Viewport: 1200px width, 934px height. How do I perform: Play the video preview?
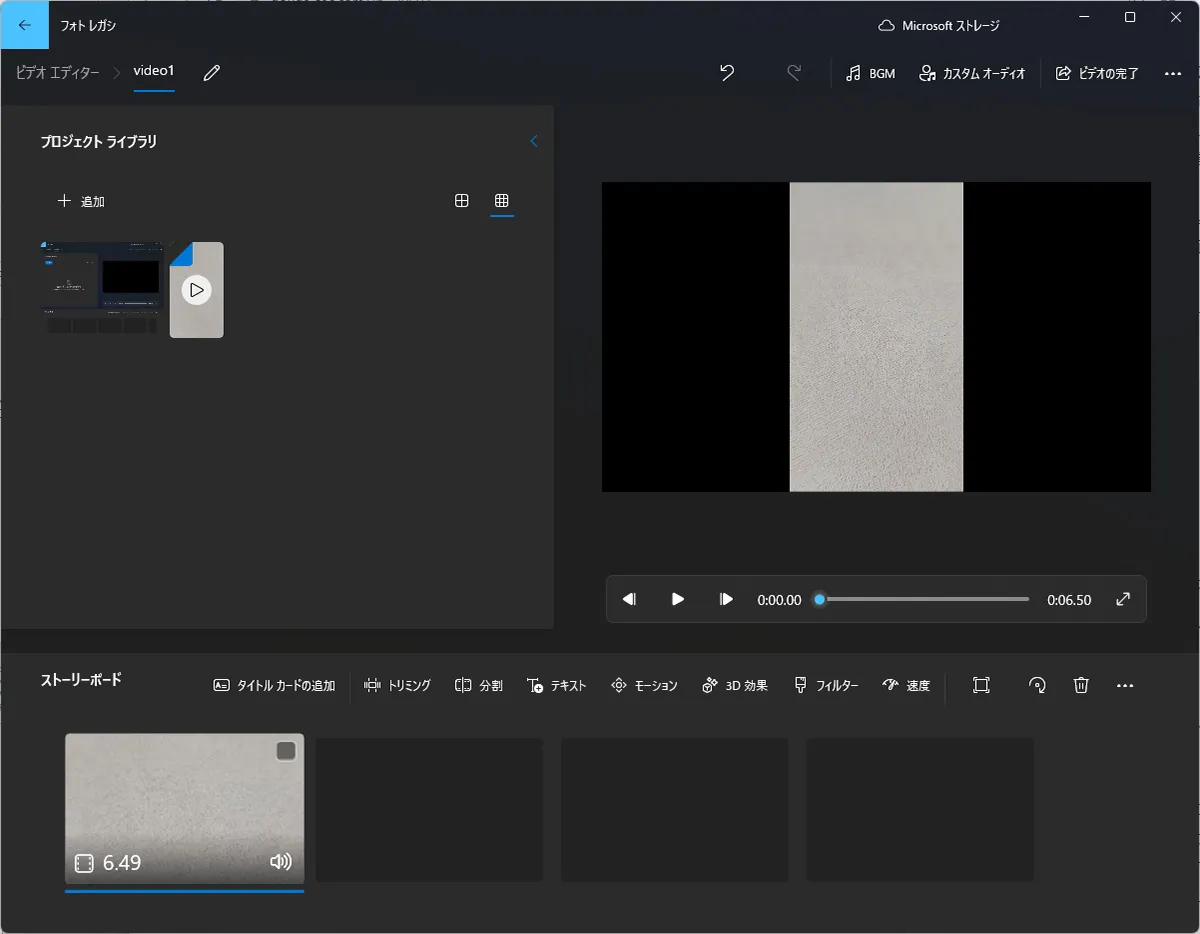pos(678,599)
